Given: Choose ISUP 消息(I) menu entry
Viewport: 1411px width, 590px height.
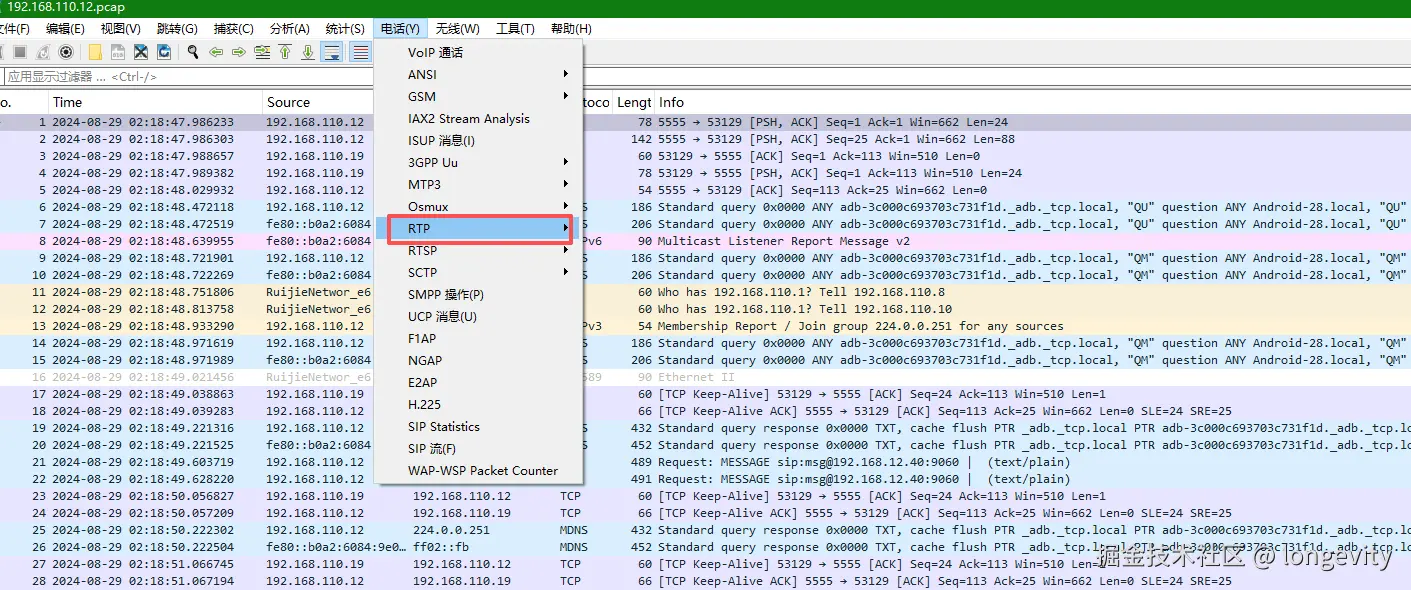Looking at the screenshot, I should (478, 140).
